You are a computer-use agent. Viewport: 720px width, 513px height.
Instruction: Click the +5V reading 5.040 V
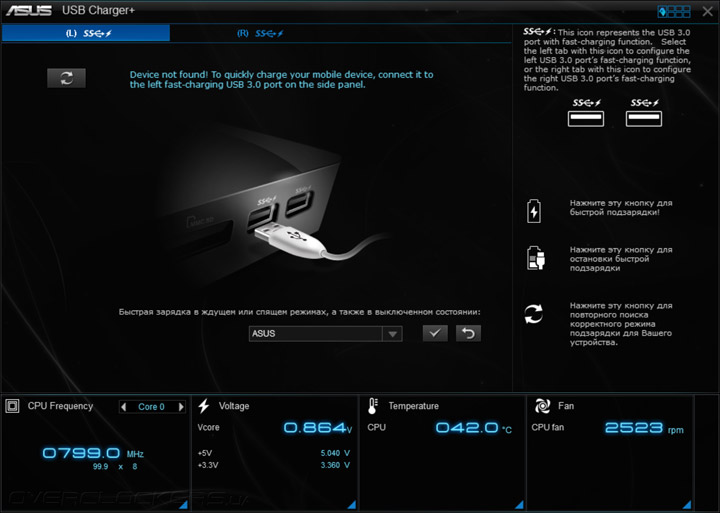tap(335, 453)
